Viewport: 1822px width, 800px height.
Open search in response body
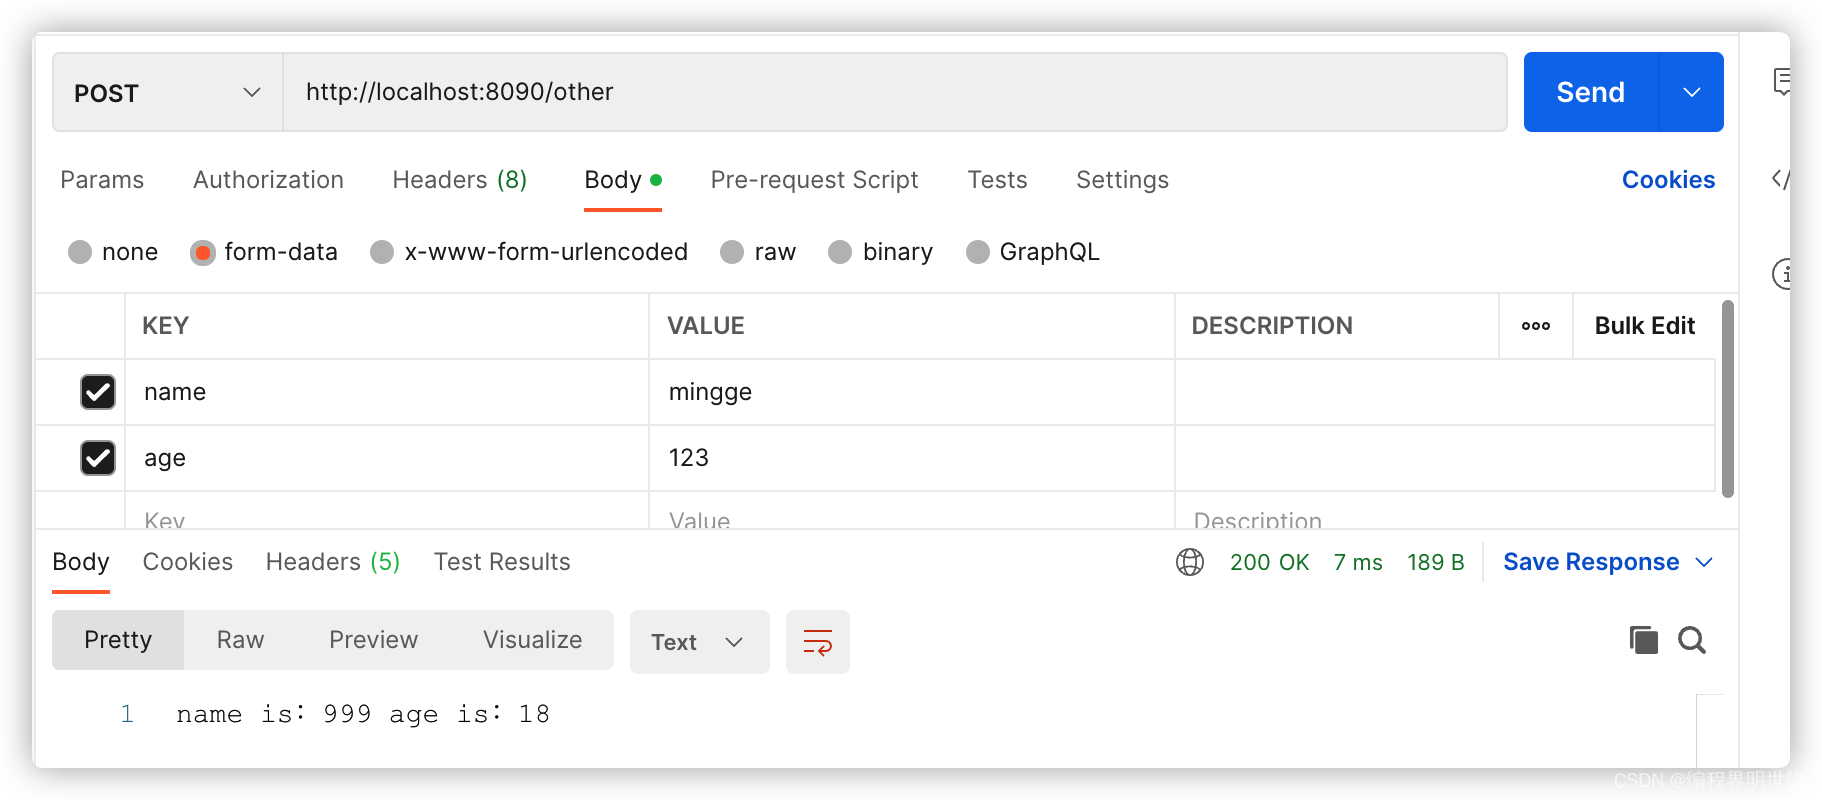click(1691, 640)
